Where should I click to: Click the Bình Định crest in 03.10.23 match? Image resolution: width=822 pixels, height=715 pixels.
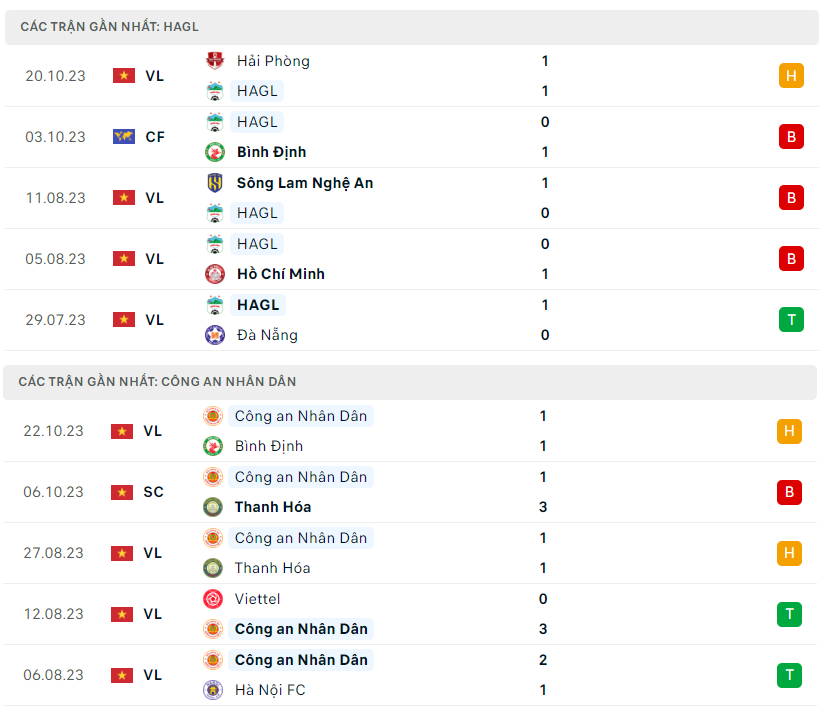point(215,152)
